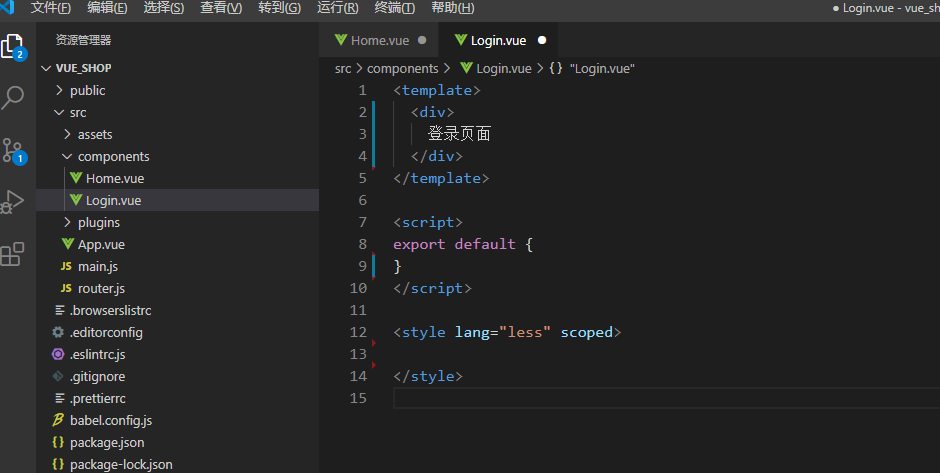Click the Vue icon beside App.vue

[68, 244]
